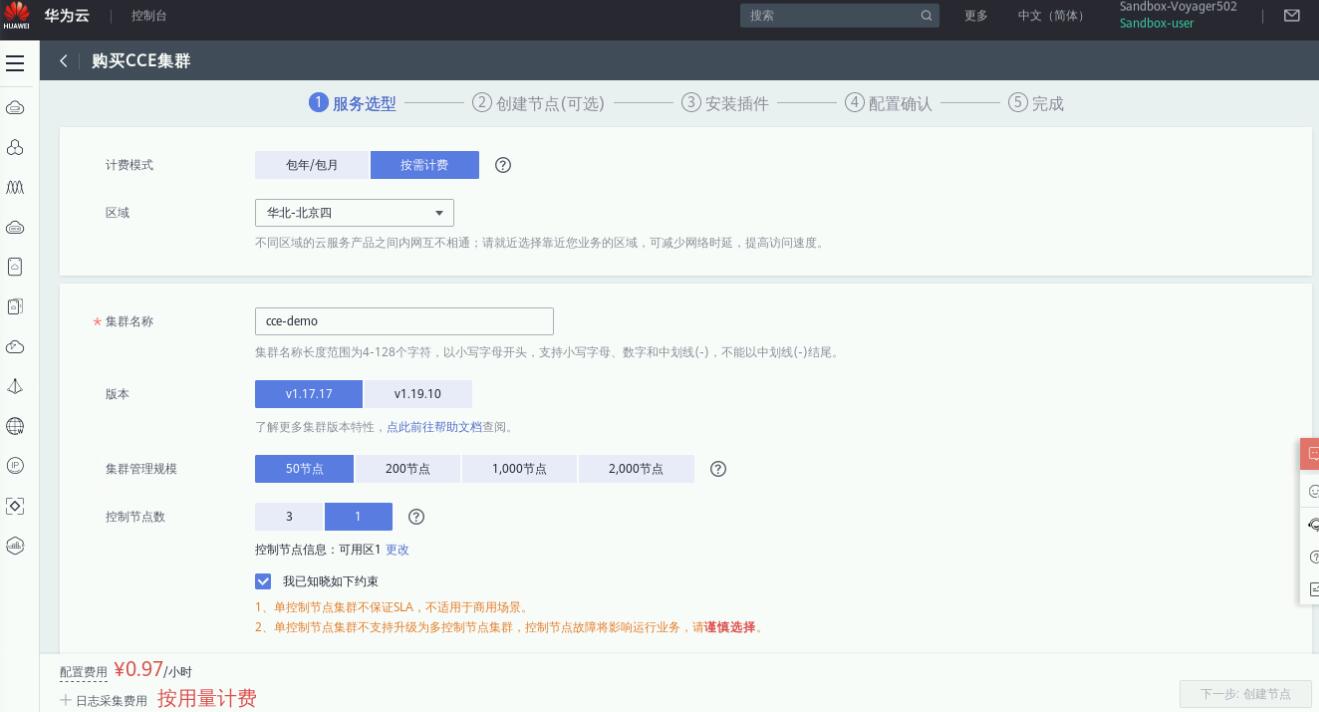This screenshot has height=712, width=1319.
Task: Click the 日志采集费用 label
Action: coord(110,700)
